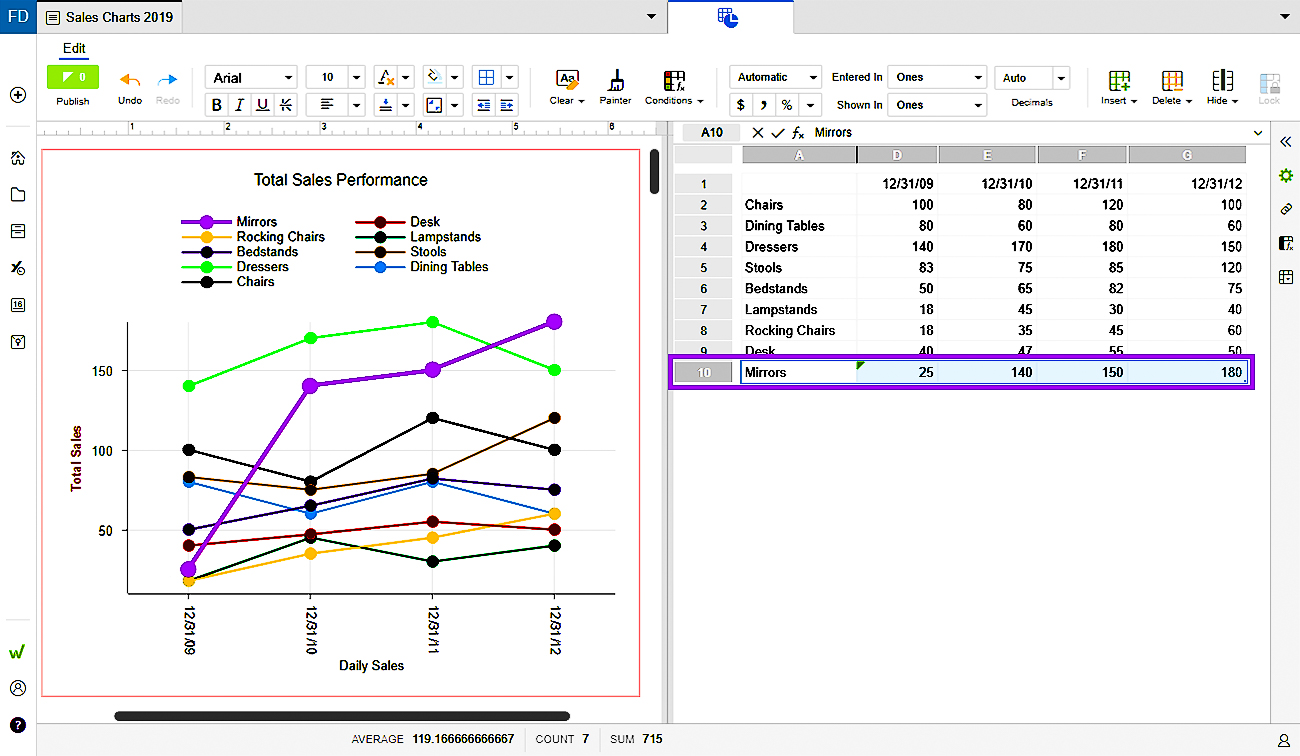Expand the Entered In units dropdown
The width and height of the screenshot is (1300, 756).
(937, 77)
